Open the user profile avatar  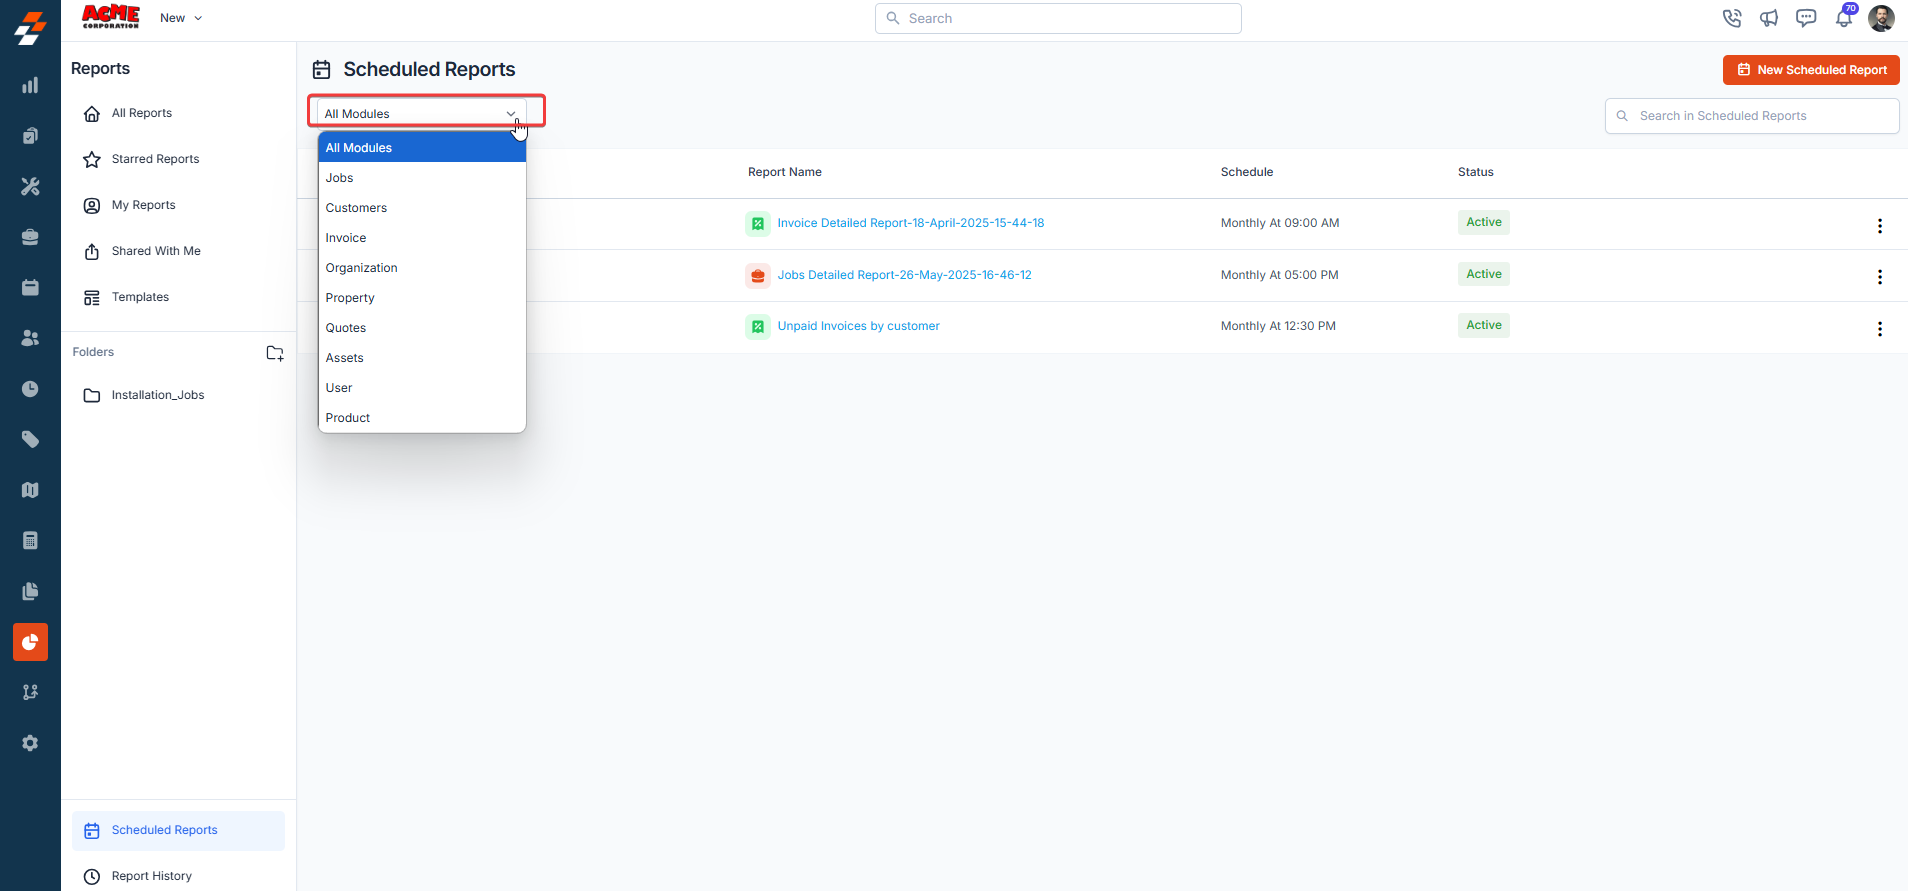coord(1881,18)
